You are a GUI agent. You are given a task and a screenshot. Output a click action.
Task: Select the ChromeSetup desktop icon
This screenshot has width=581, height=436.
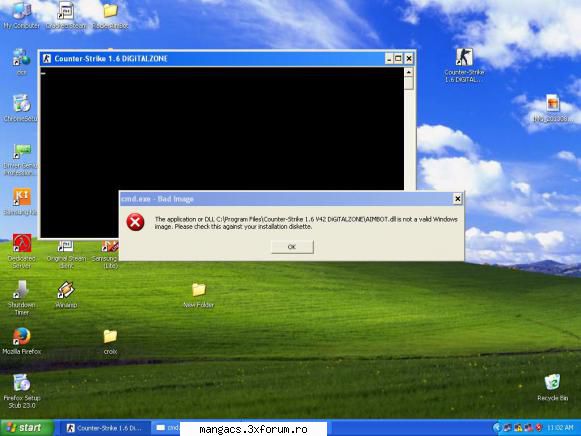click(21, 108)
